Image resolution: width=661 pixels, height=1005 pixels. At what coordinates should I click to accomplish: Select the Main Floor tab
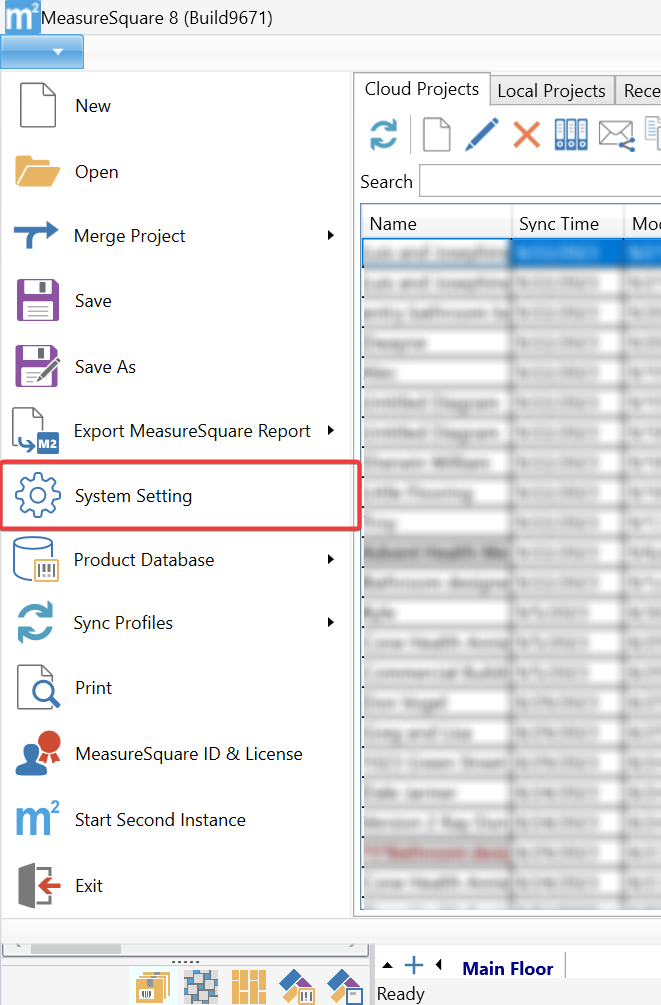508,968
